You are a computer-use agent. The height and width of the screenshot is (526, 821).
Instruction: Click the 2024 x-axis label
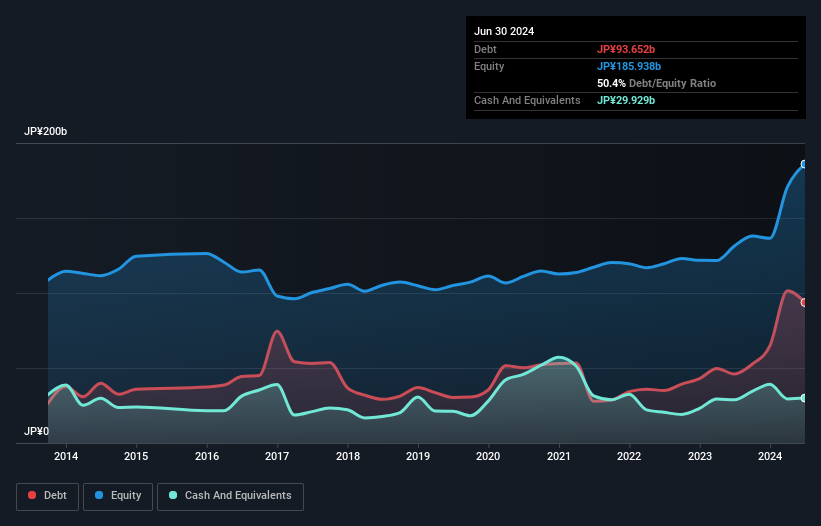coord(770,456)
